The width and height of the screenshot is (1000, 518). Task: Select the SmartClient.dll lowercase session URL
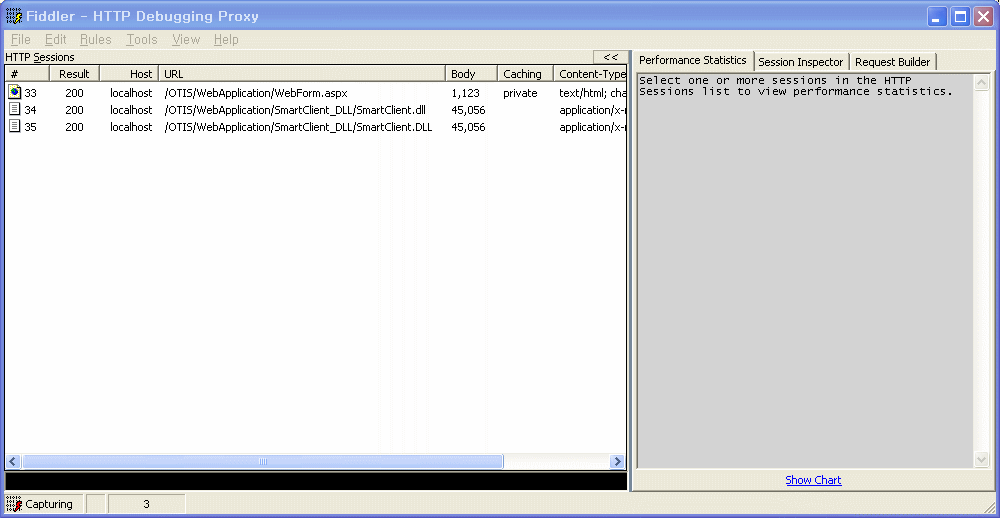[x=295, y=110]
